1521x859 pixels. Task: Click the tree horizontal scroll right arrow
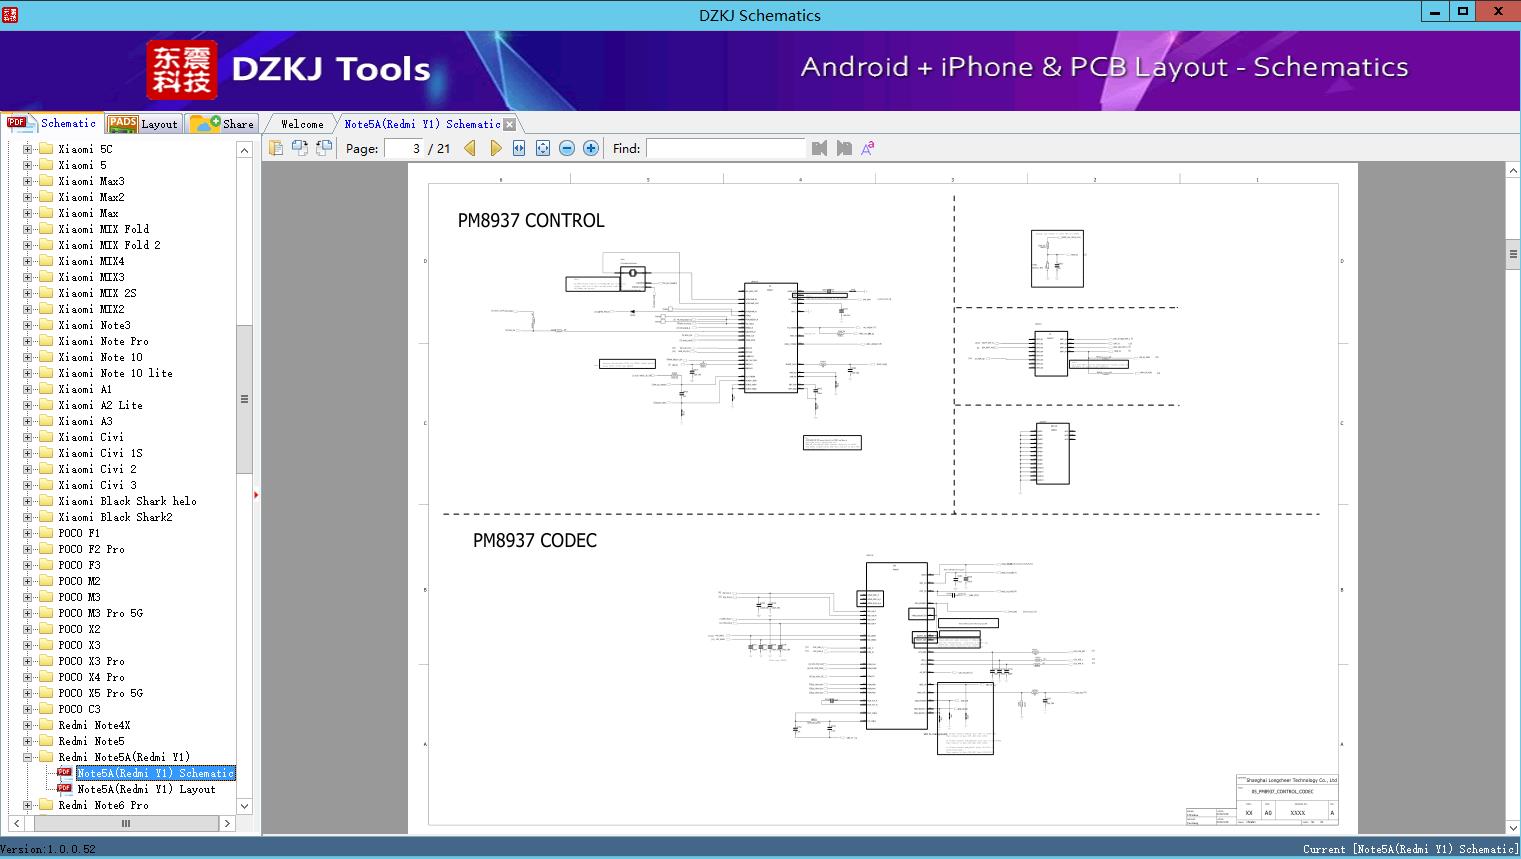pos(227,824)
